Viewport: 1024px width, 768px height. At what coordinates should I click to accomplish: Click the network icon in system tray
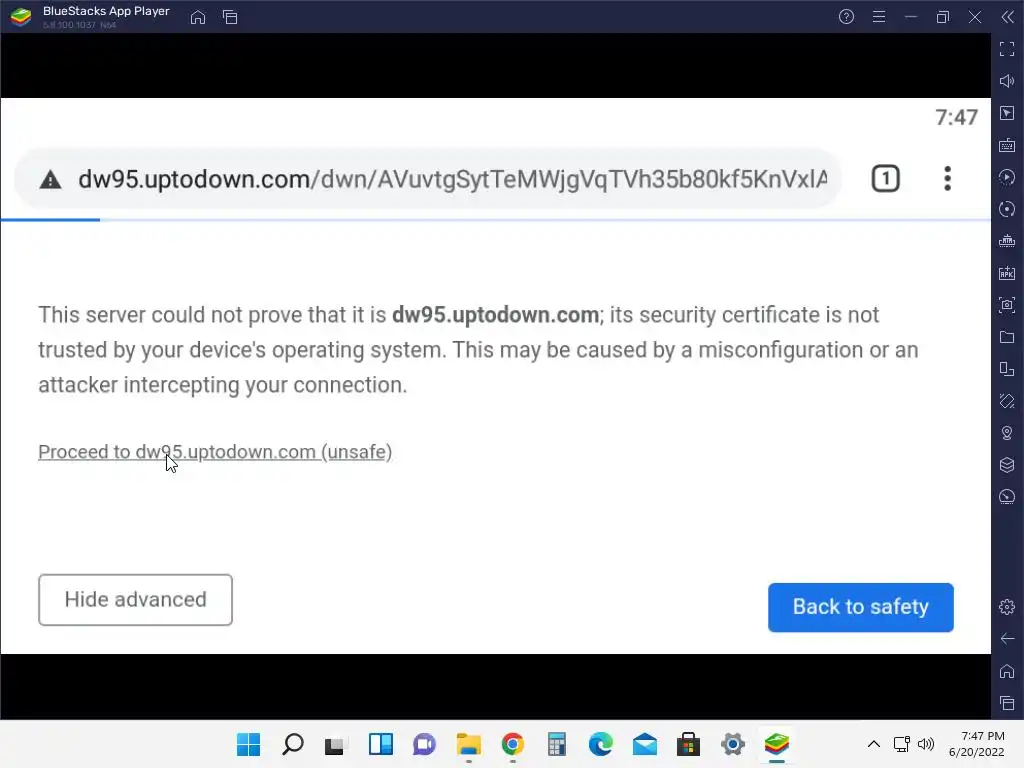click(x=902, y=744)
